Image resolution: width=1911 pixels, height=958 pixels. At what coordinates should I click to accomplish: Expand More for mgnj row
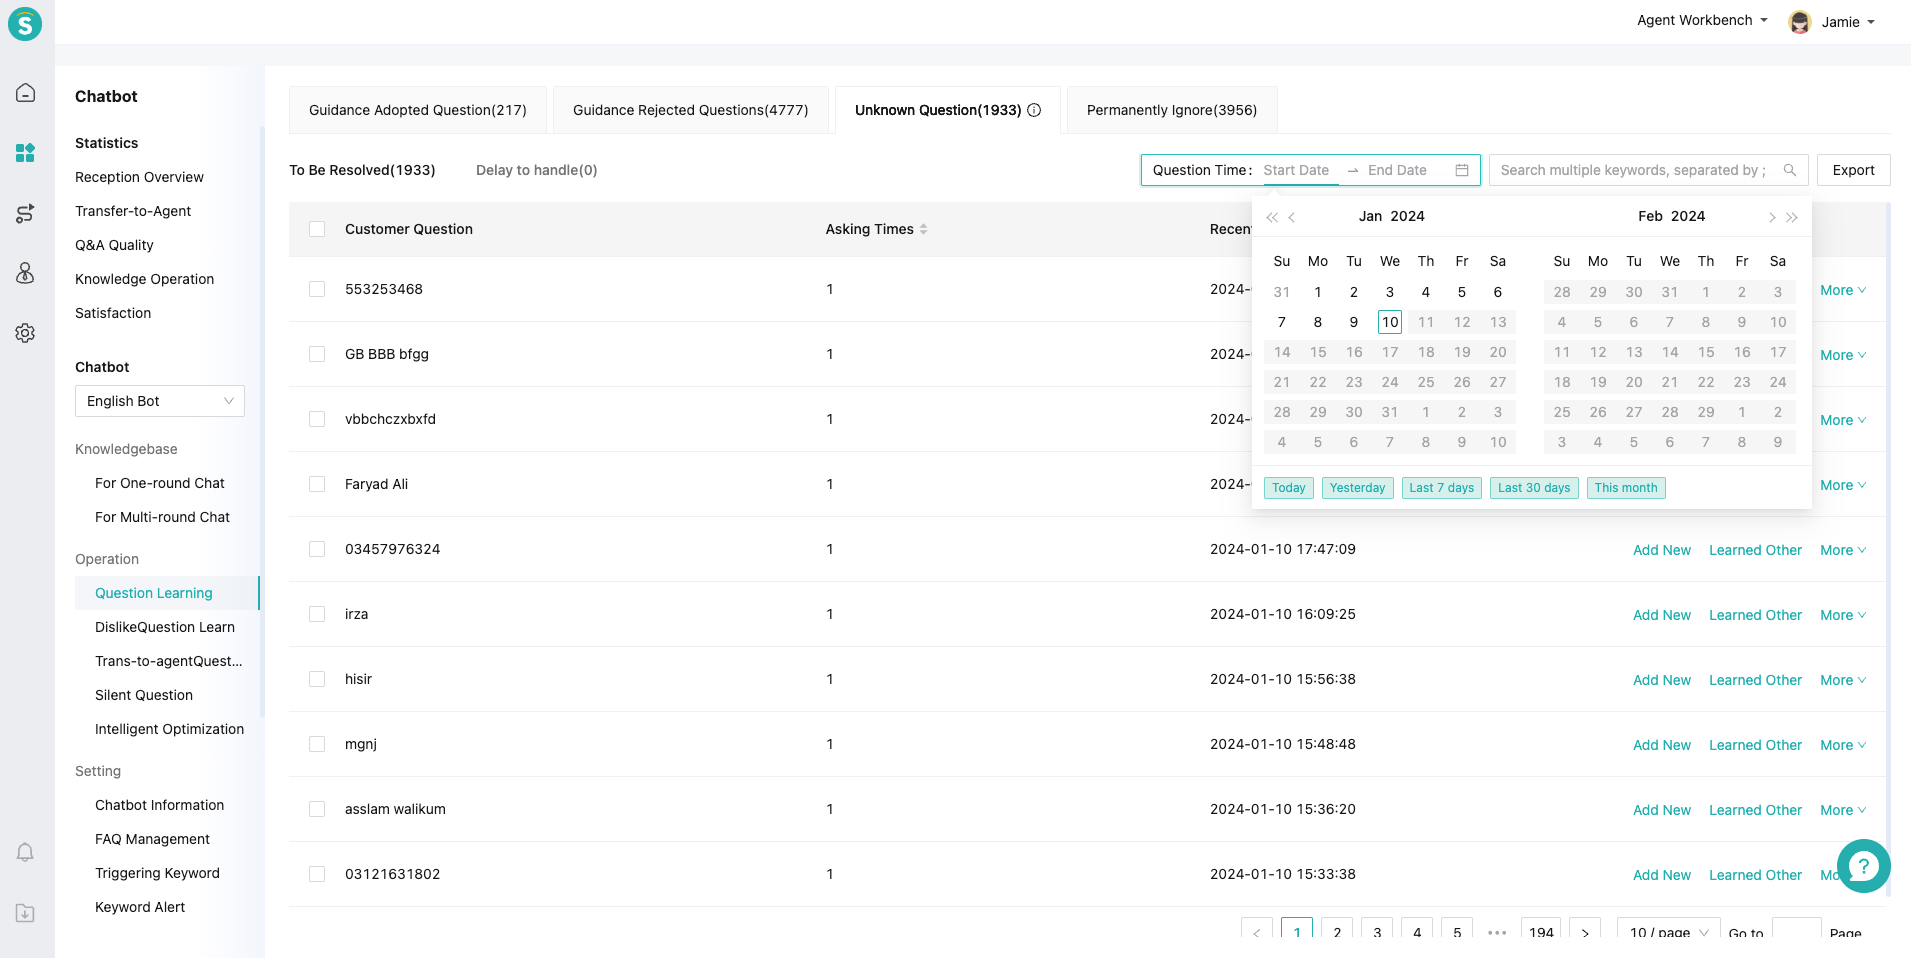(1843, 745)
